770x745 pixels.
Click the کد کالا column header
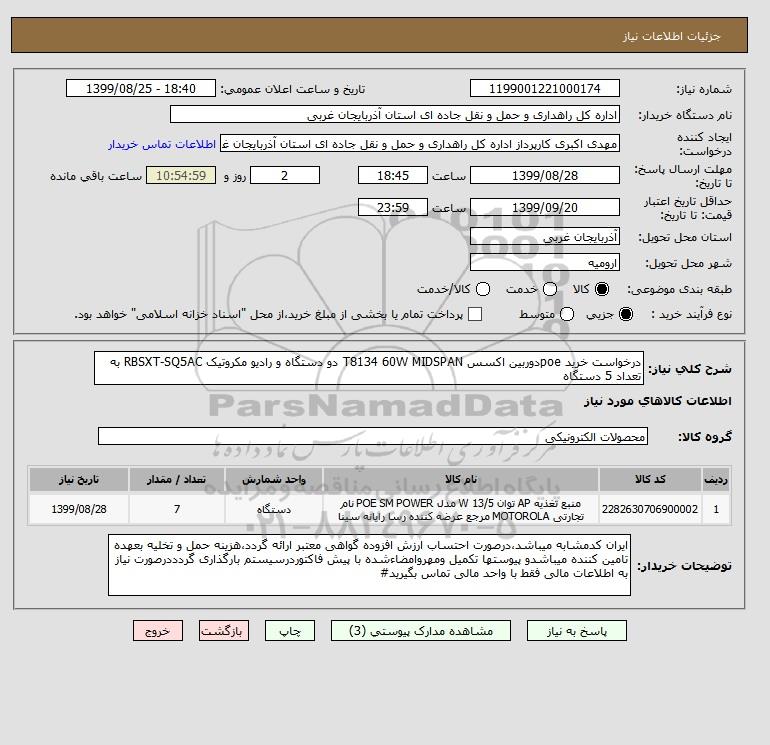pyautogui.click(x=650, y=479)
